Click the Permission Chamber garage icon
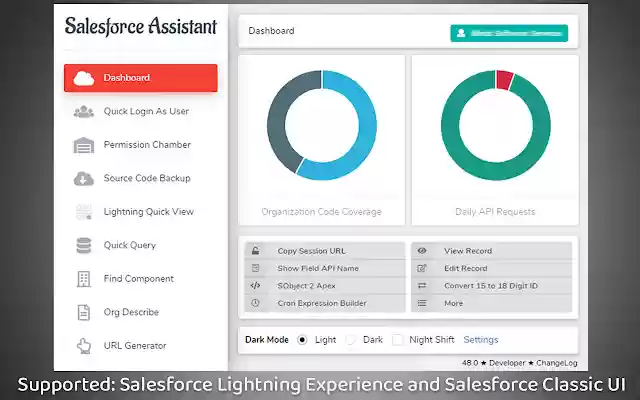 [84, 145]
